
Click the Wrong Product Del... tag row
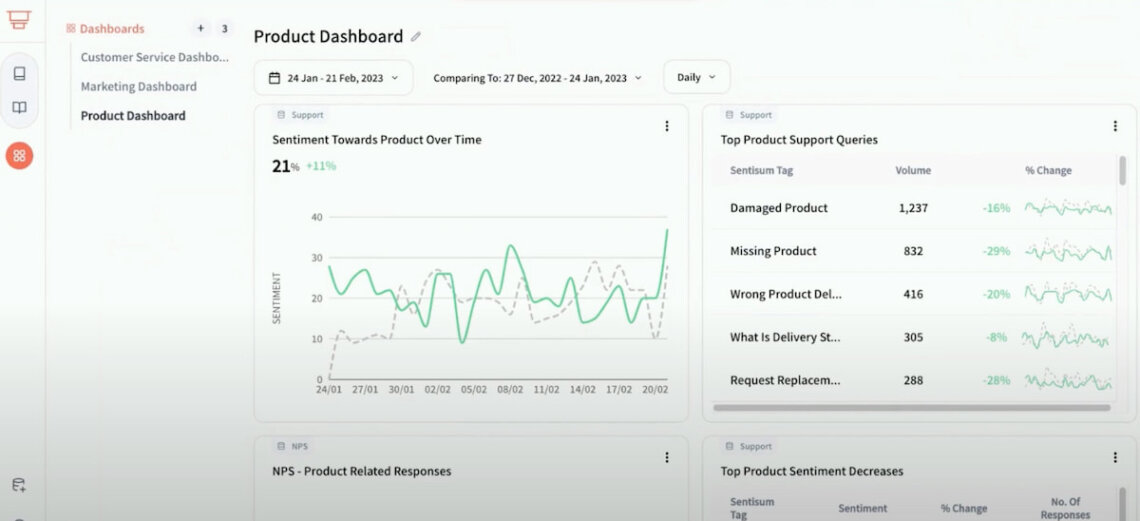click(913, 294)
